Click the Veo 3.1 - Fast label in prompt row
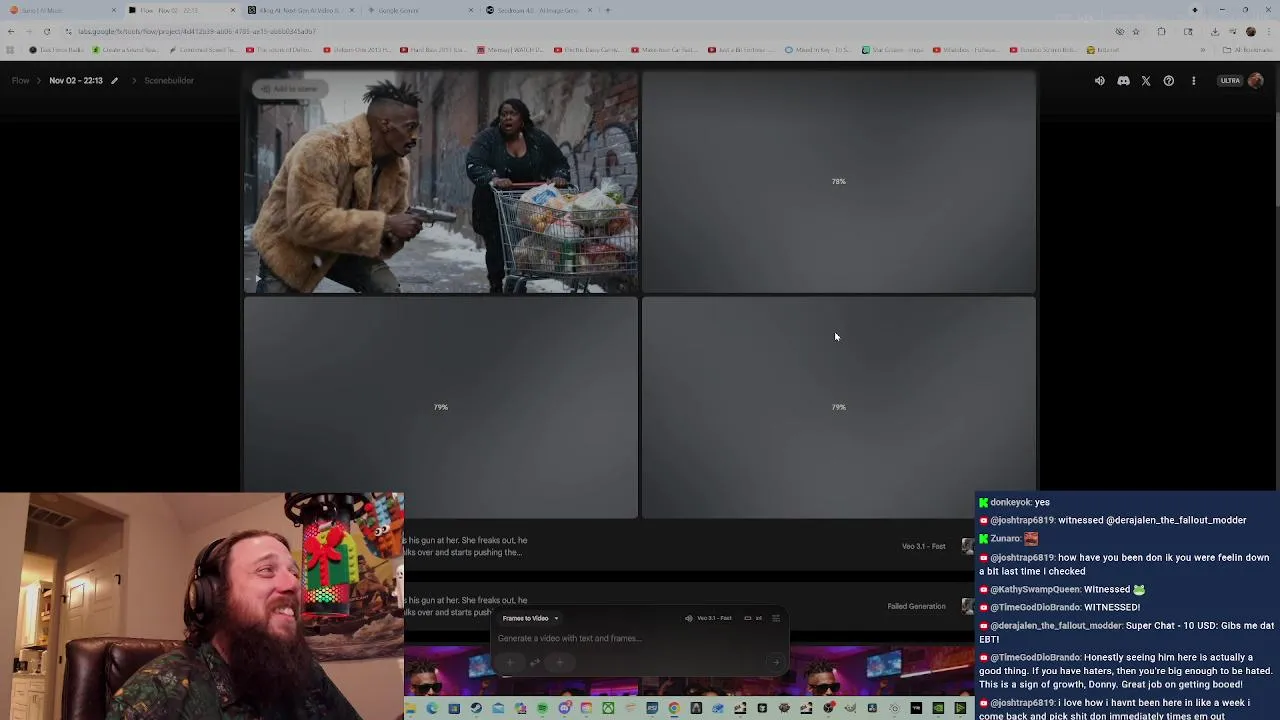Image resolution: width=1280 pixels, height=720 pixels. (x=923, y=546)
